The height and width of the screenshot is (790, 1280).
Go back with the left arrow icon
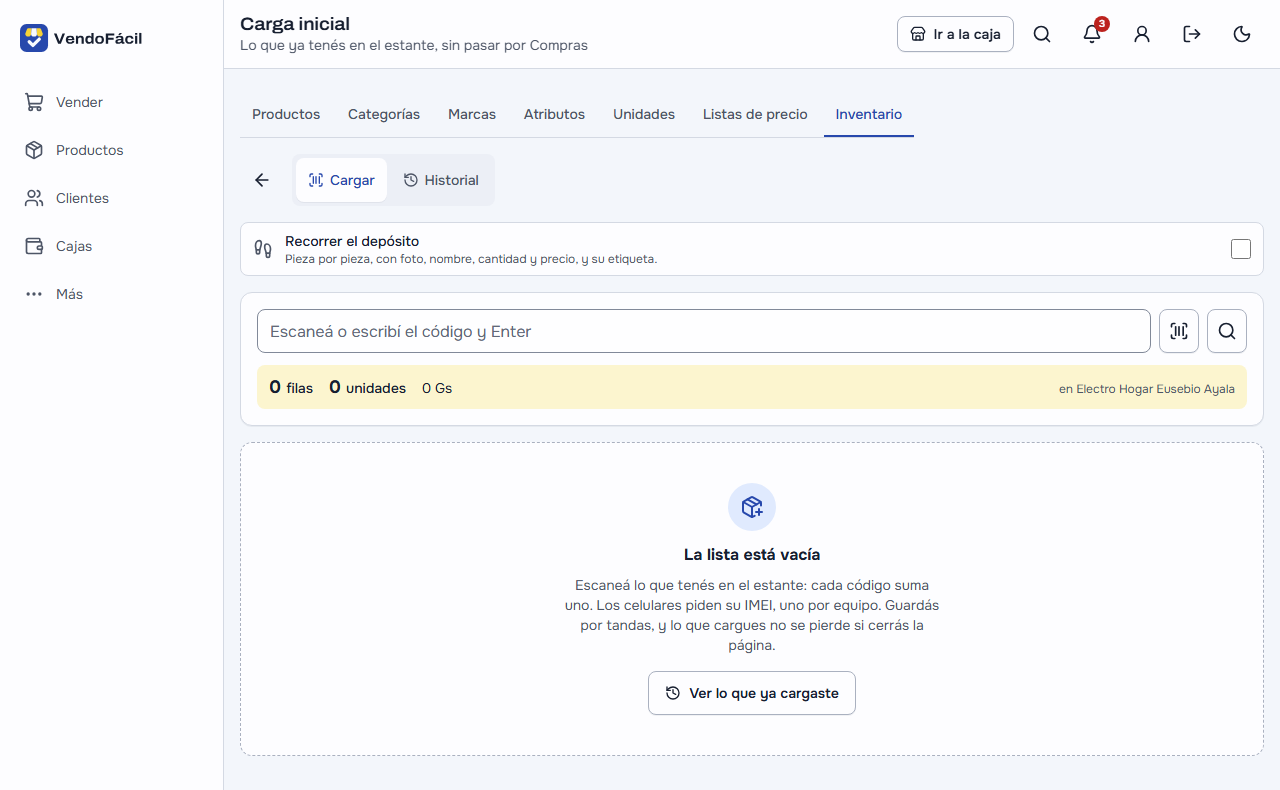pos(262,180)
